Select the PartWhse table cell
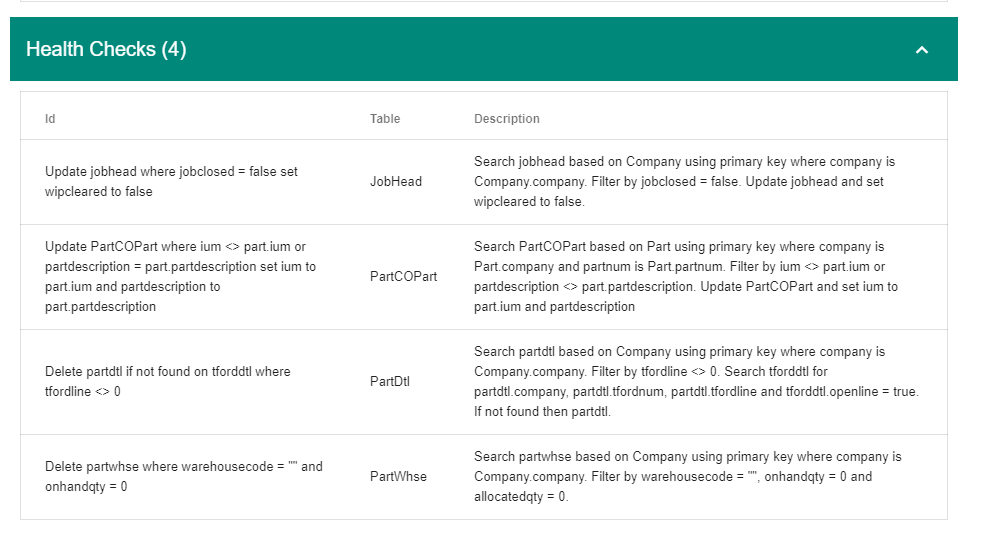Screen dimensions: 985x540 (398, 477)
